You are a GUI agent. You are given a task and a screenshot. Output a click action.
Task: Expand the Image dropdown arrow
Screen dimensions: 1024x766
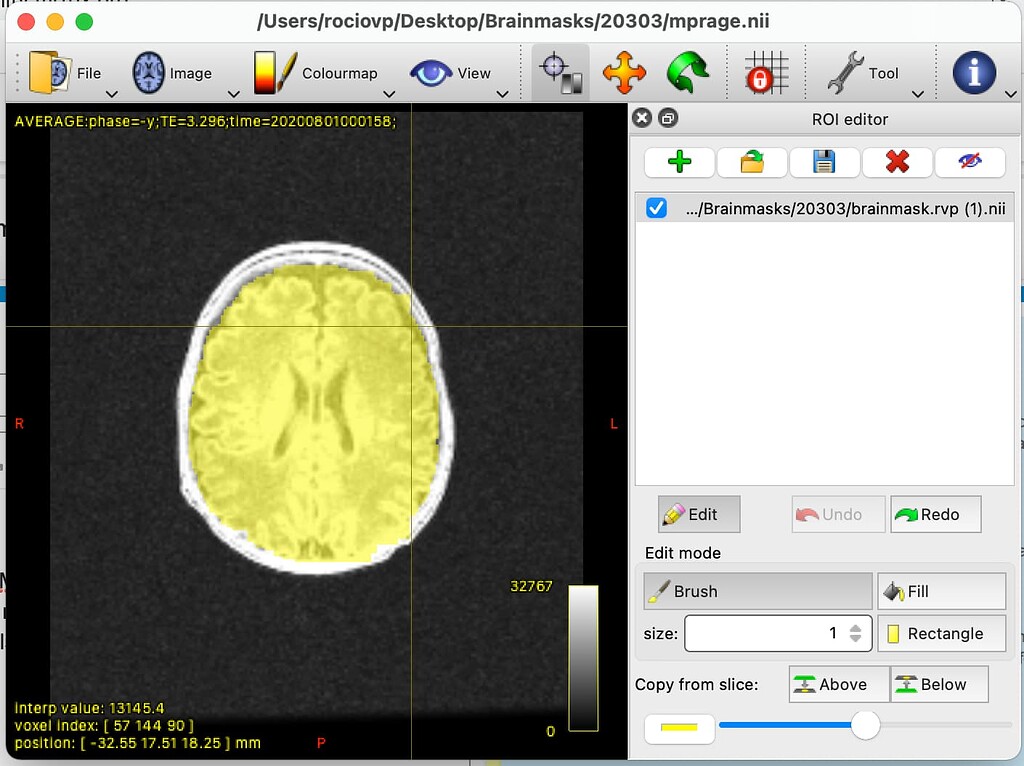233,94
